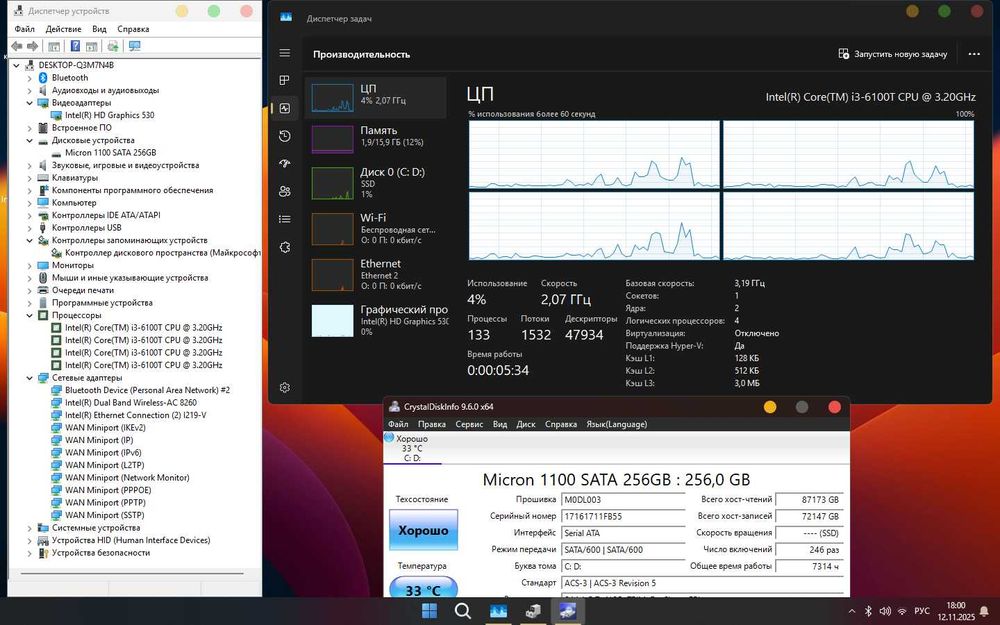This screenshot has height=625, width=1000.
Task: Click Show/hide console tree icon in Device Manager toolbar
Action: 54,46
